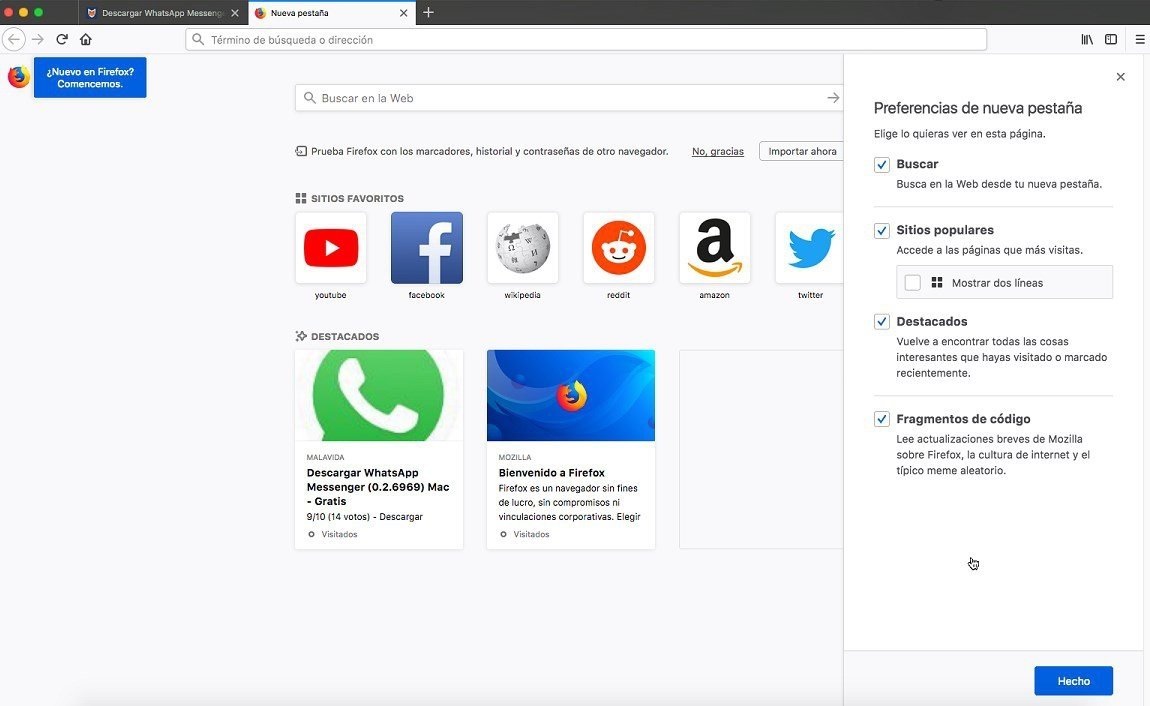Click the Hecho button
1150x706 pixels.
[x=1073, y=681]
